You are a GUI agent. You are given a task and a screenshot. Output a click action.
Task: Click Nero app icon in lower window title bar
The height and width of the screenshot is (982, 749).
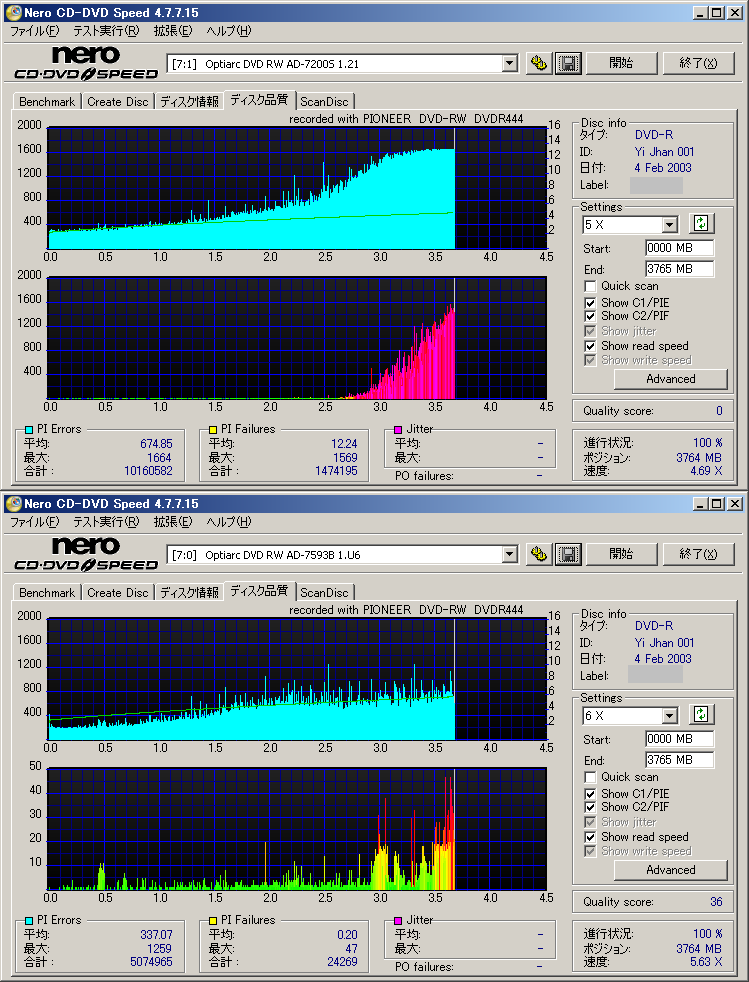(13, 504)
